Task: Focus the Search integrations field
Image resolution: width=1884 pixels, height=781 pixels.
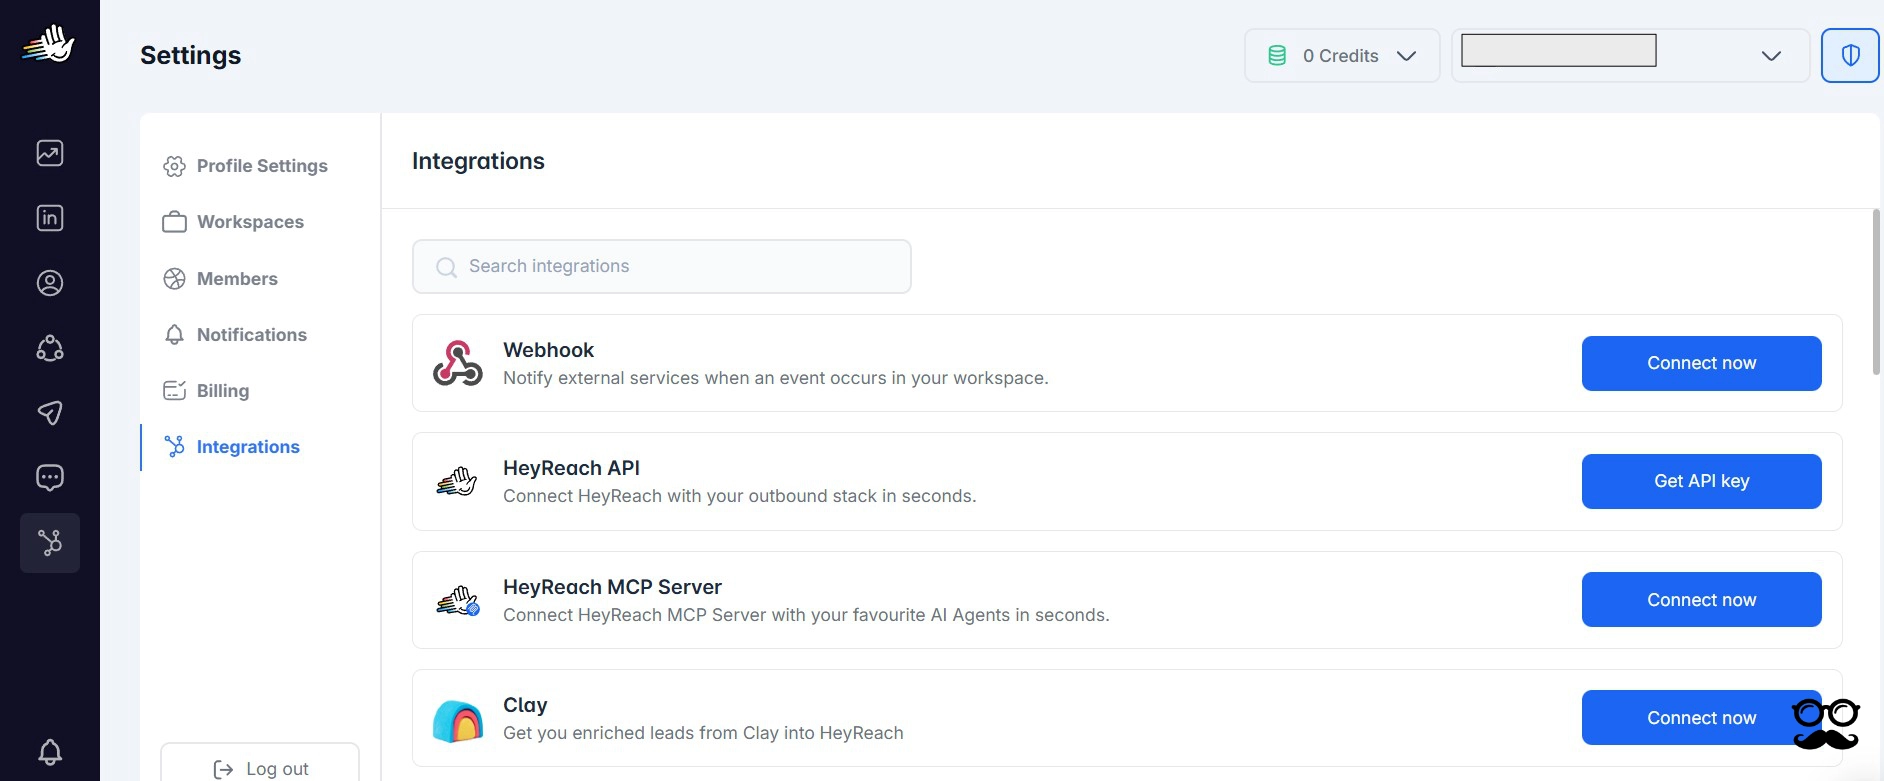Action: [x=662, y=267]
